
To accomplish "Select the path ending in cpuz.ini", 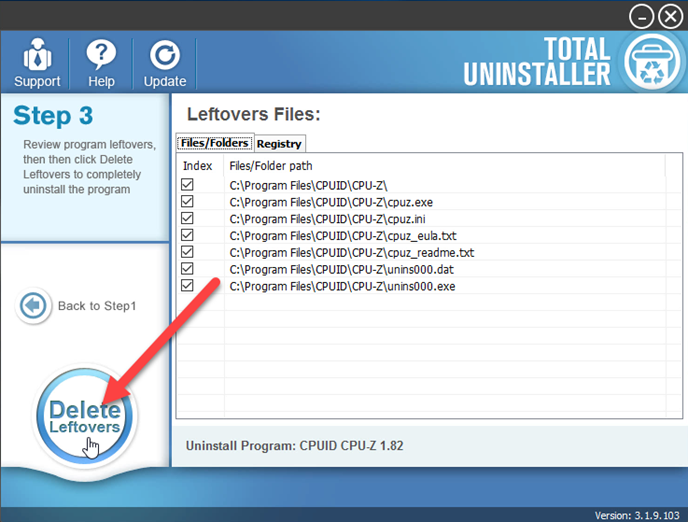I will (327, 219).
